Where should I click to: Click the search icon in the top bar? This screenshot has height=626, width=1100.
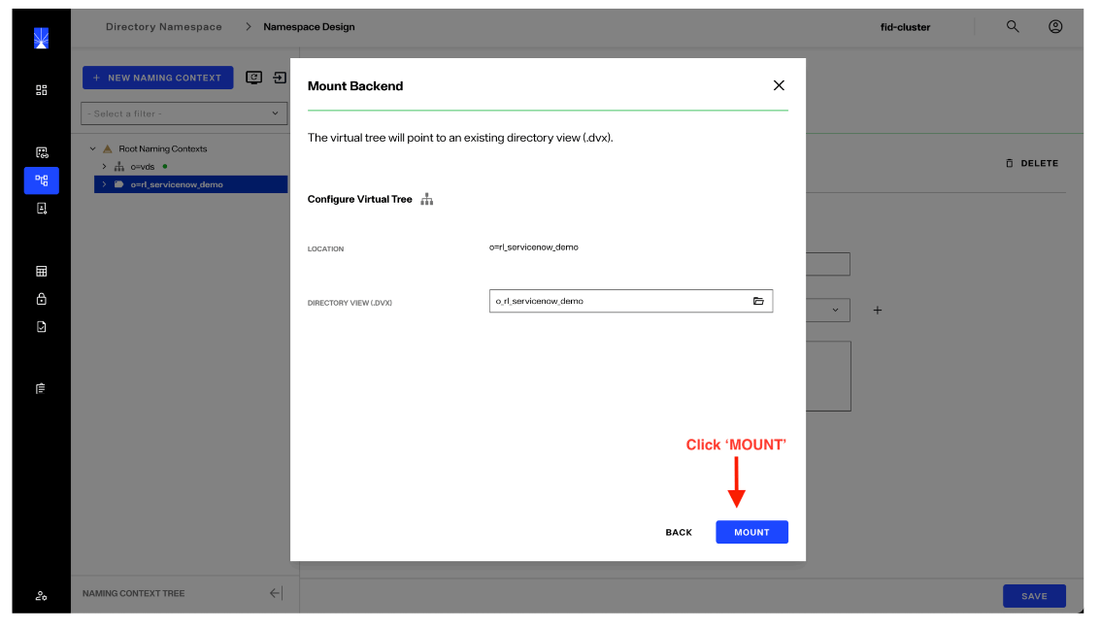click(x=1012, y=27)
